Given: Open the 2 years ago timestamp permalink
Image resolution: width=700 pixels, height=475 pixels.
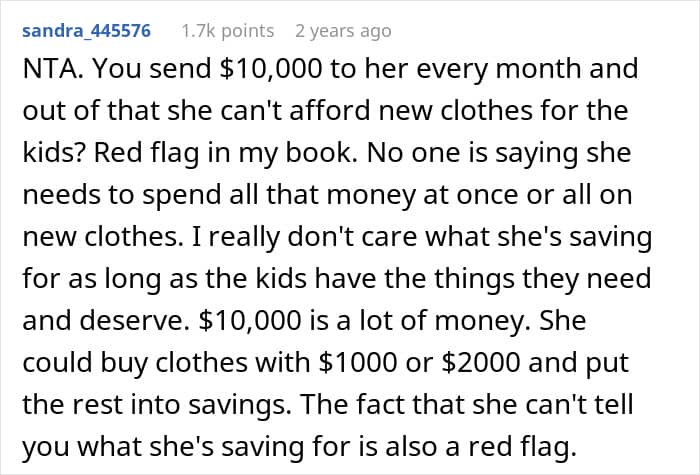Looking at the screenshot, I should 343,31.
